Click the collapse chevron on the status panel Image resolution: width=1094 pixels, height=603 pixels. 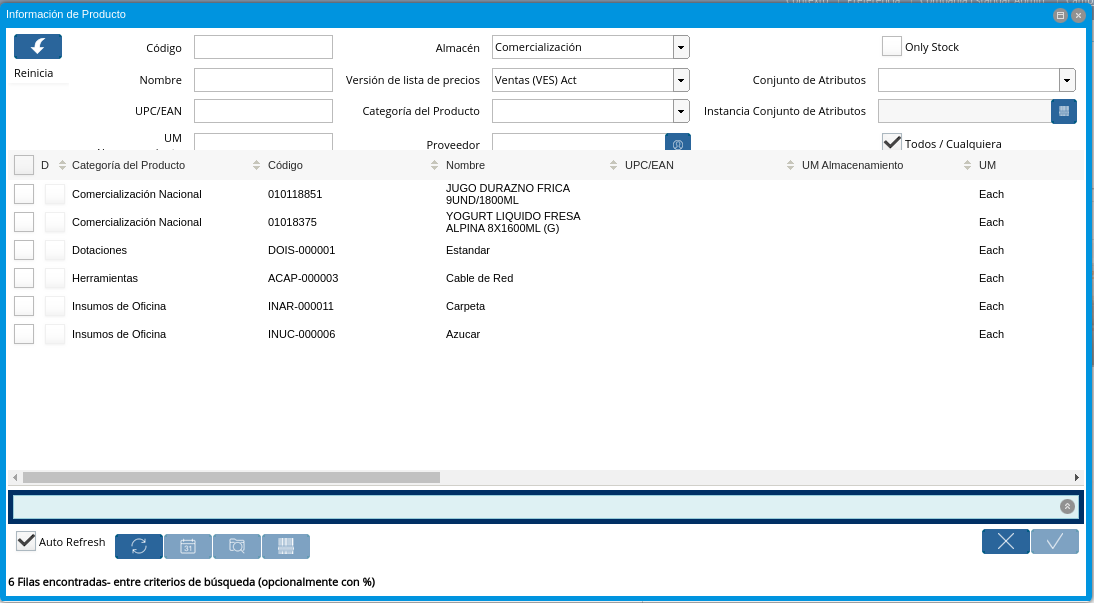point(1065,506)
